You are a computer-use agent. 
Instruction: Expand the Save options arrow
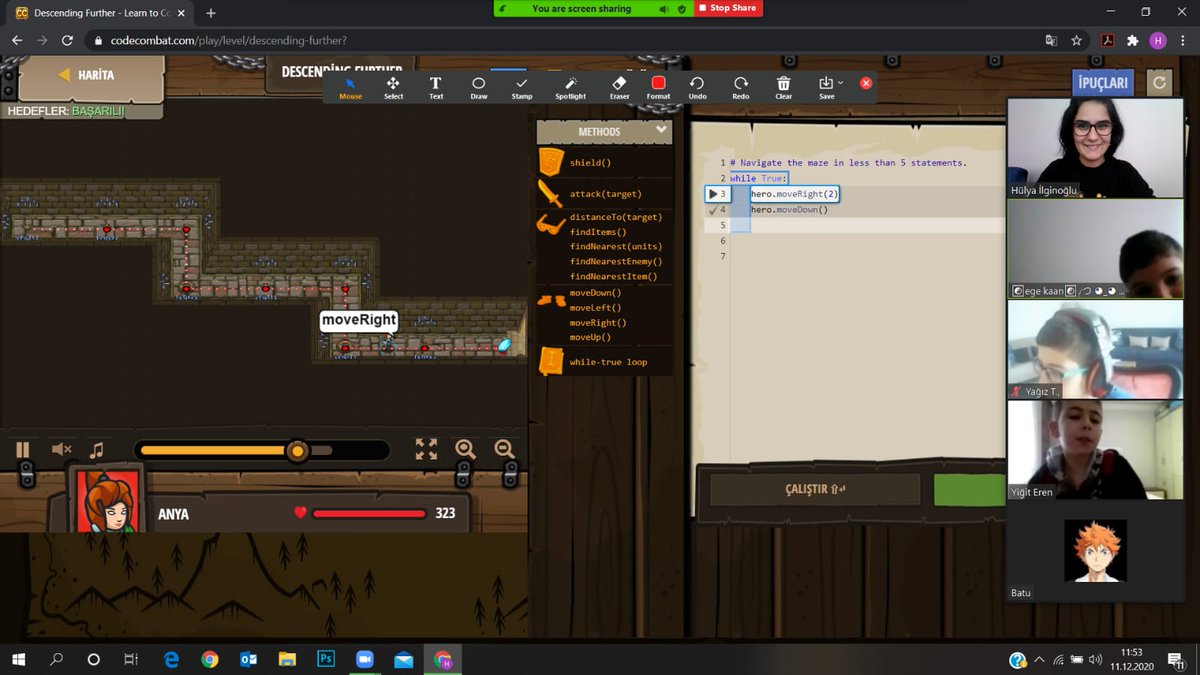pyautogui.click(x=841, y=83)
